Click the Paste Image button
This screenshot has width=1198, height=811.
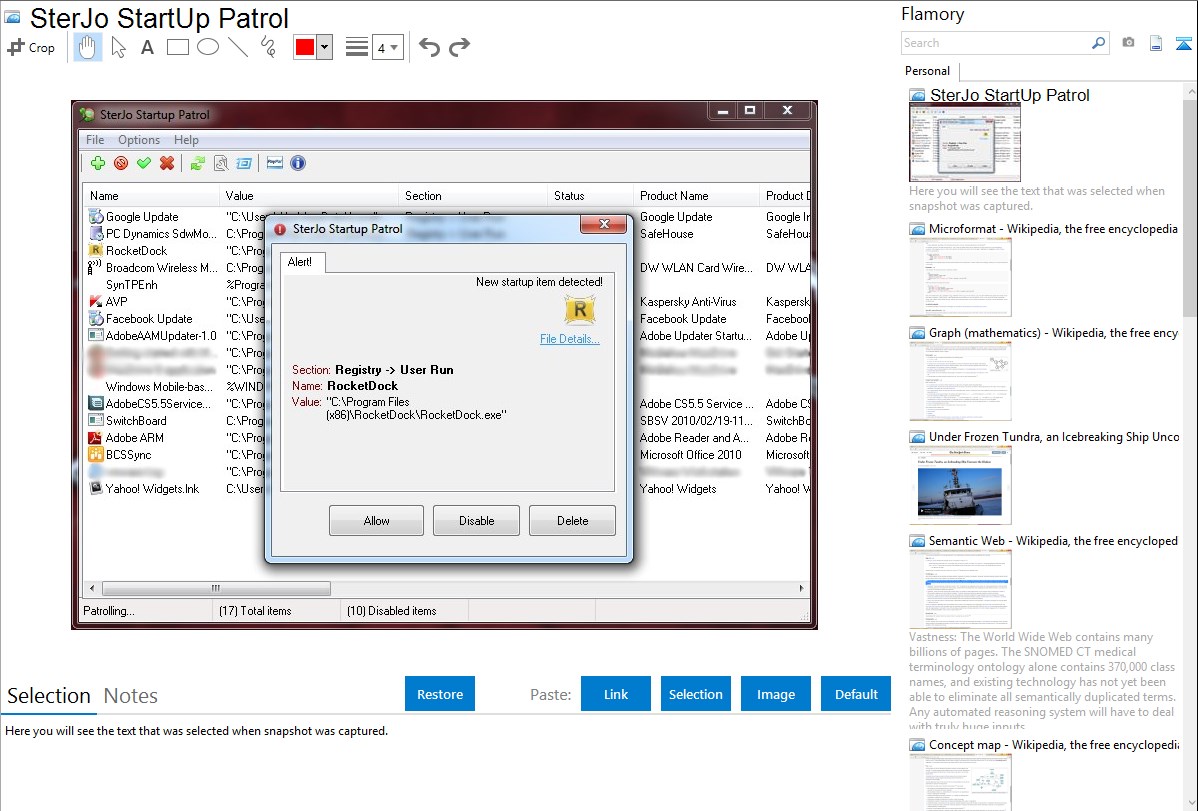point(775,694)
